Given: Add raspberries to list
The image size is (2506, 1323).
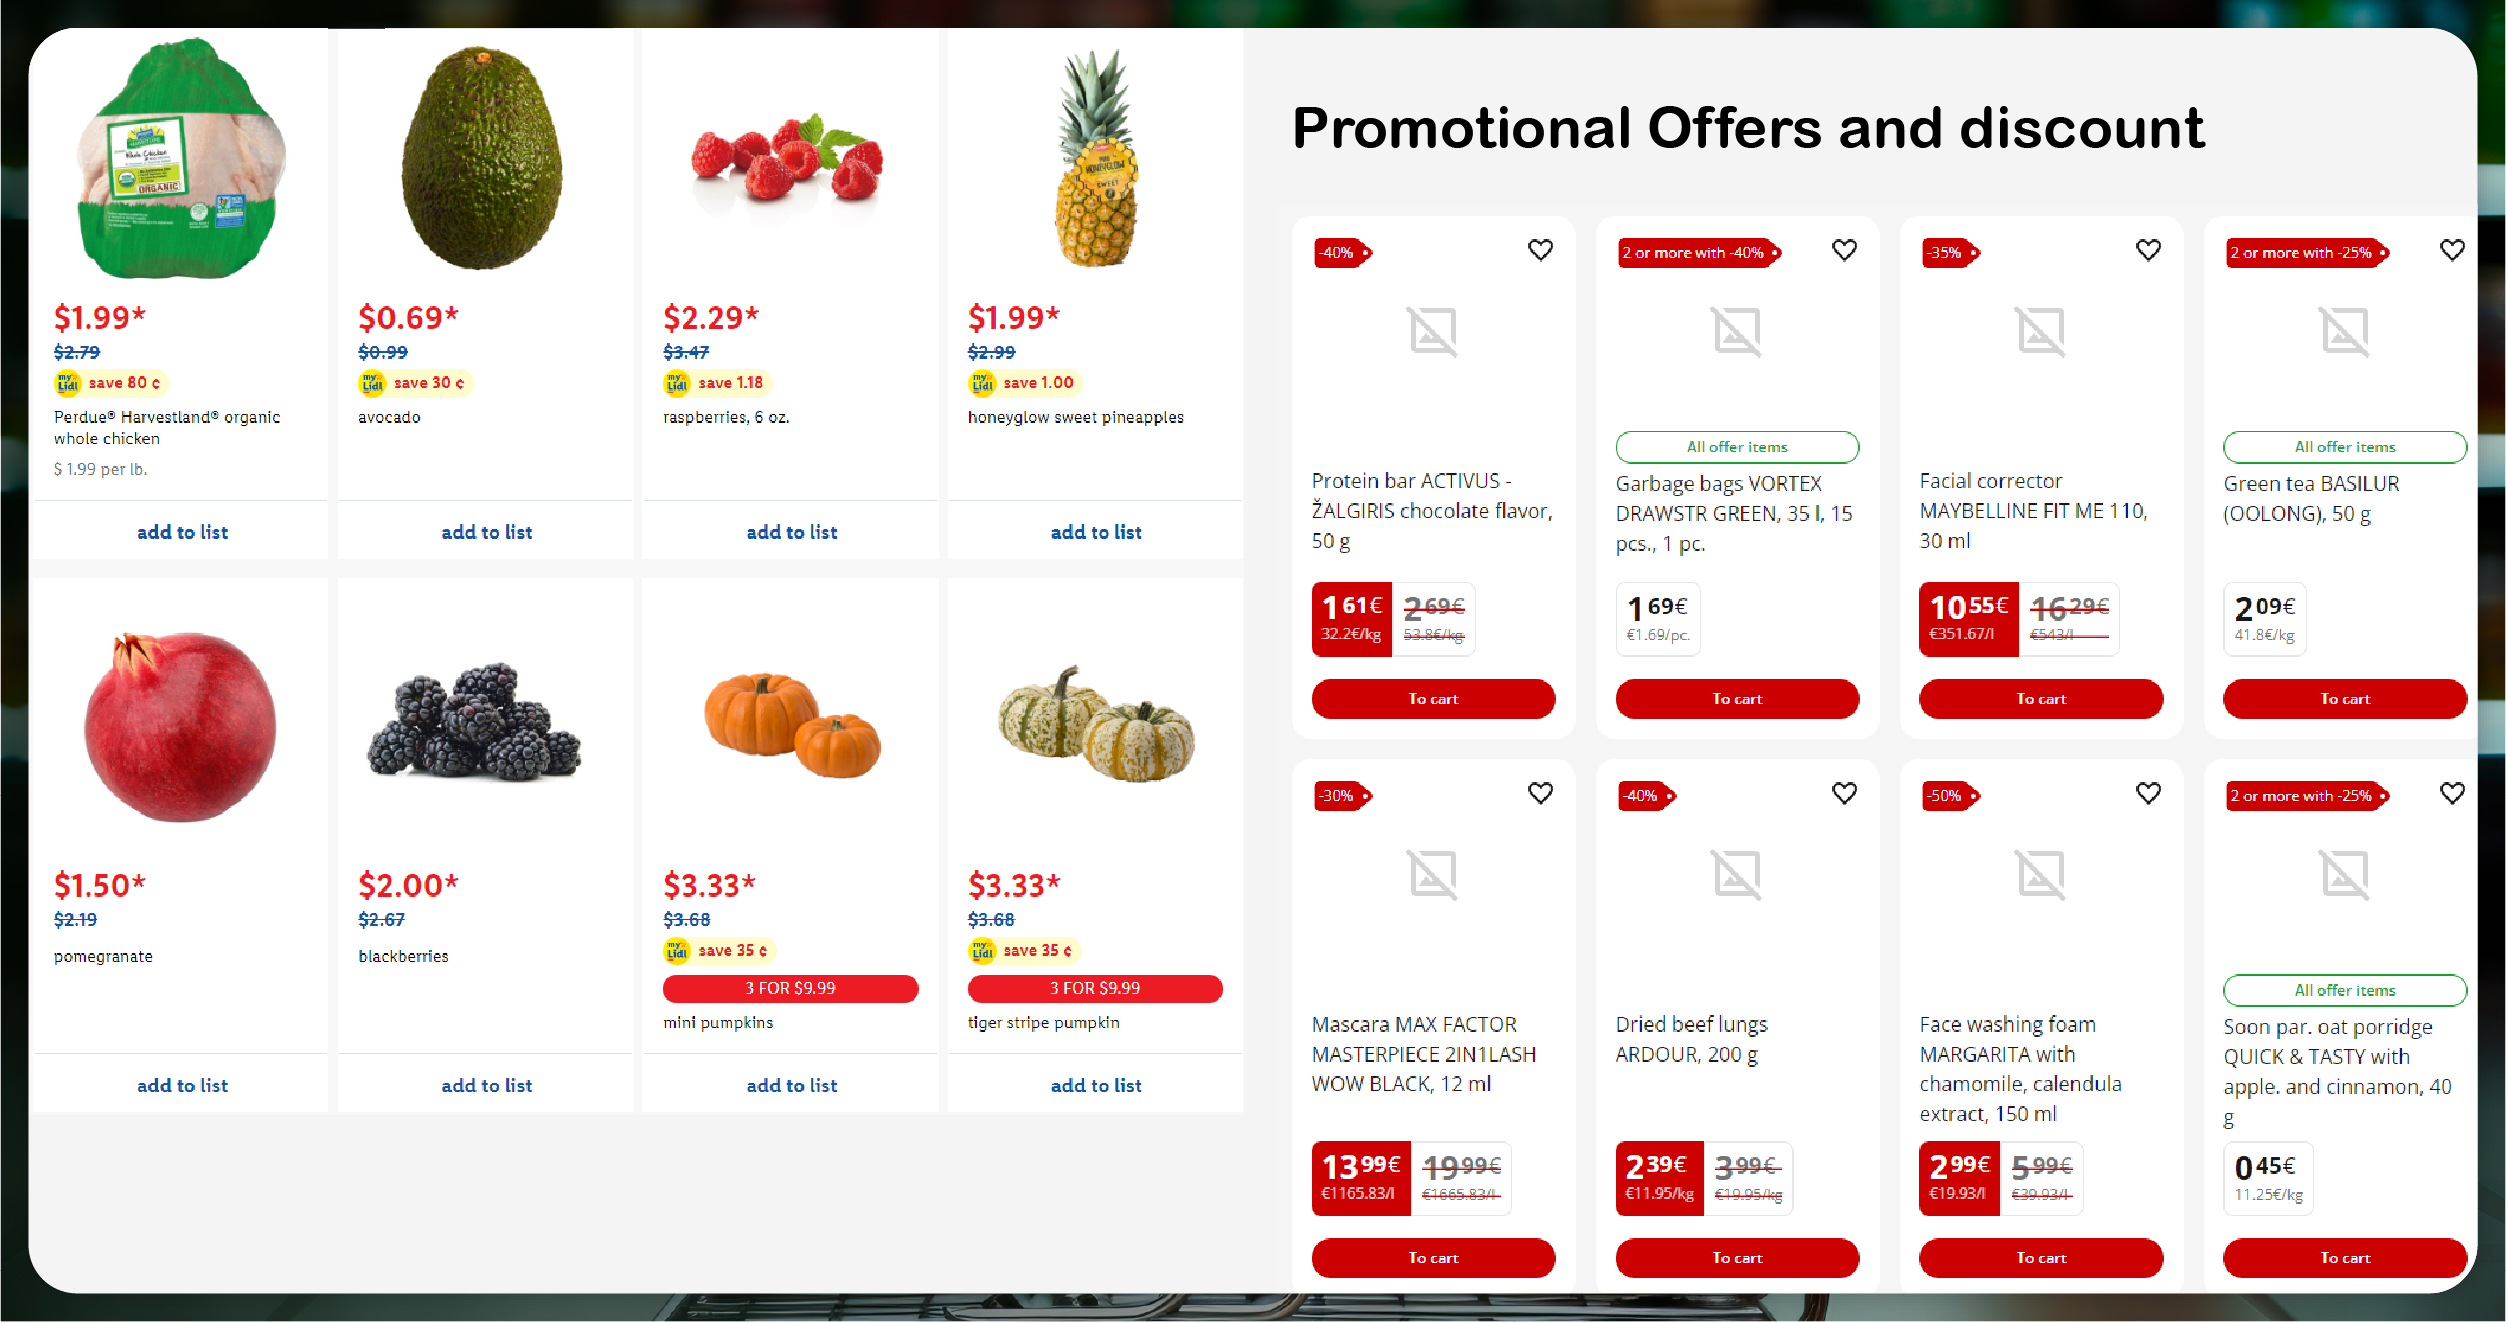Looking at the screenshot, I should [x=791, y=532].
